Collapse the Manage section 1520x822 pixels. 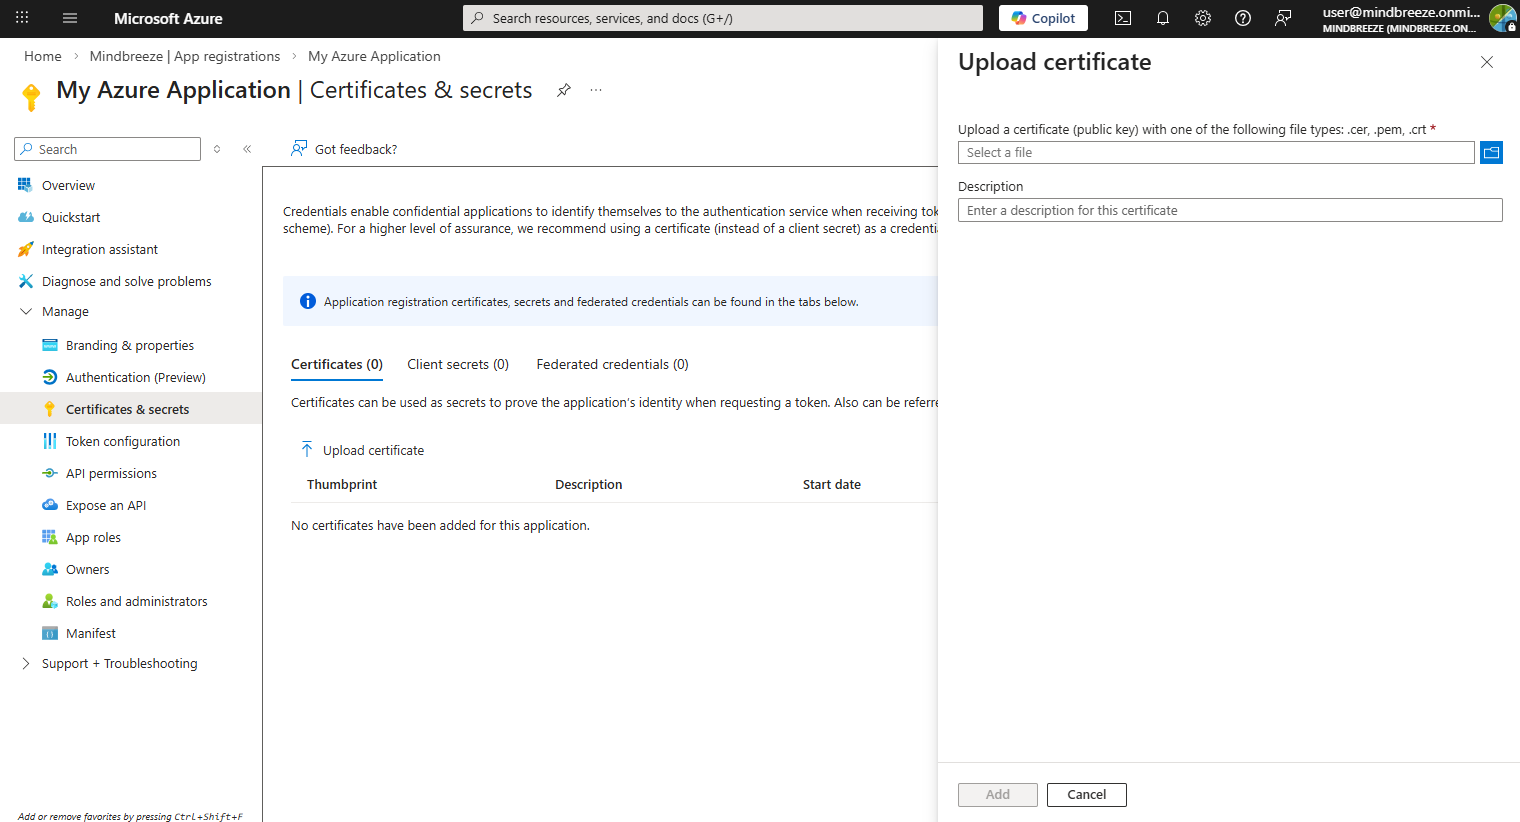click(26, 312)
